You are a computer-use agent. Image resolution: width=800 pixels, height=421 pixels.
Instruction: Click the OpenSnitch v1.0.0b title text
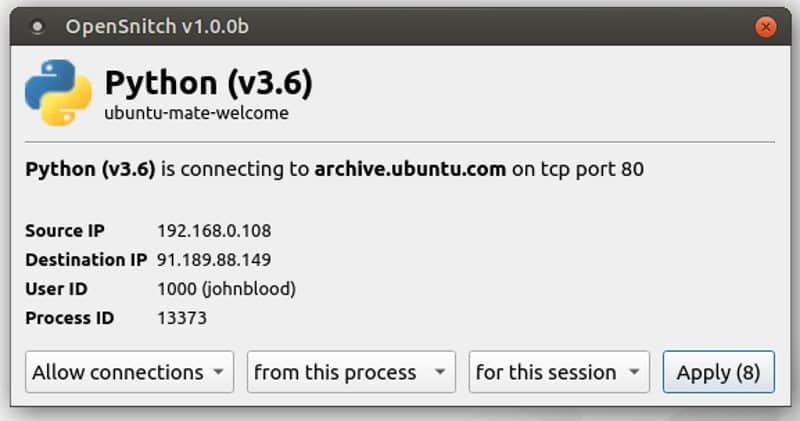point(157,27)
